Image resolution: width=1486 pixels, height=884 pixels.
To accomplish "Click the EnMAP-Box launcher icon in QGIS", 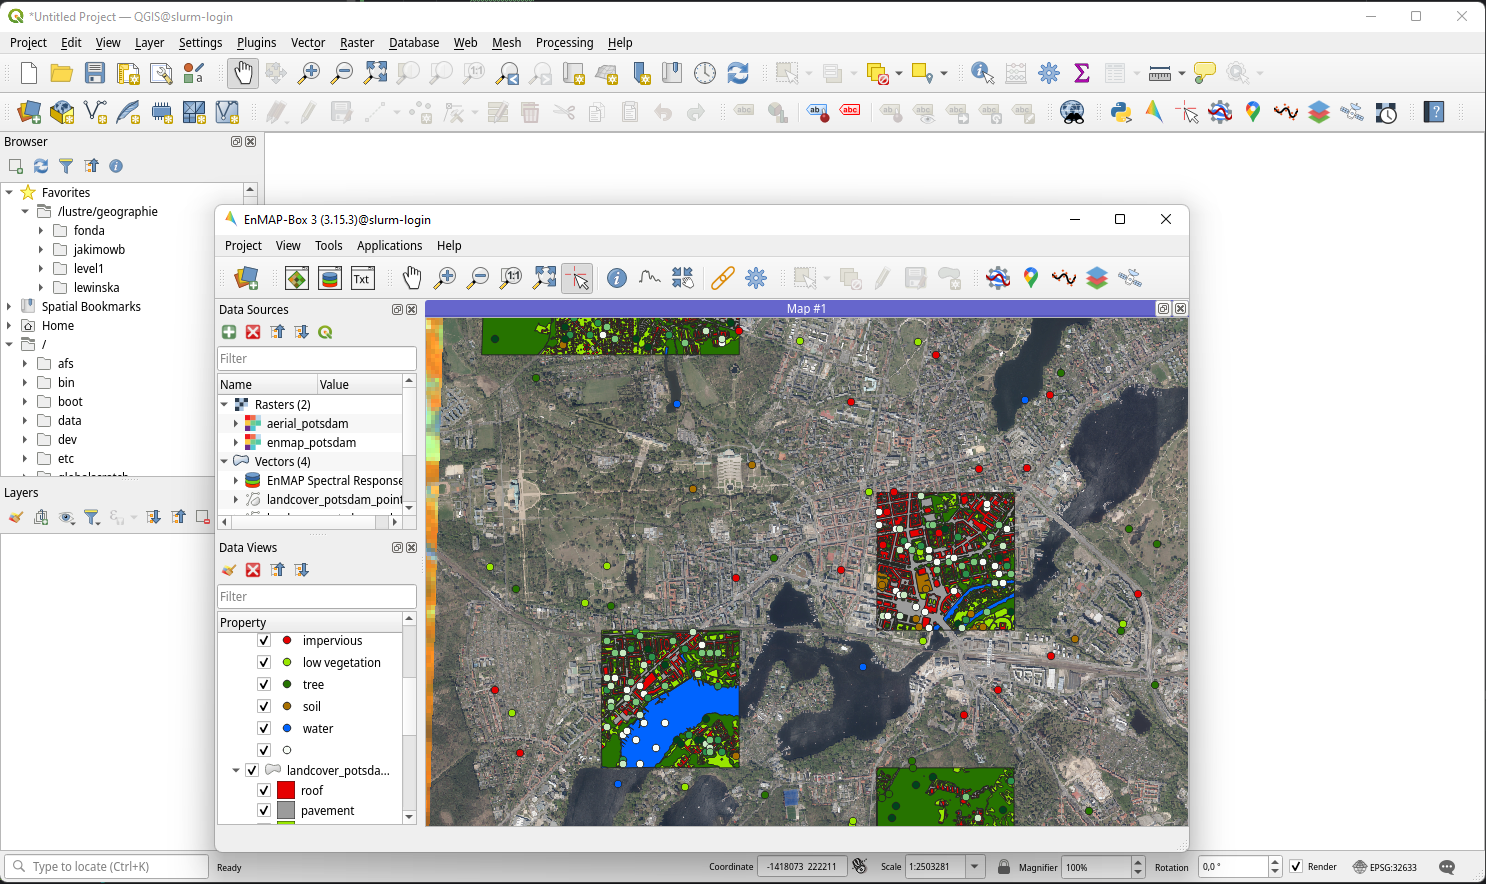I will pyautogui.click(x=1154, y=112).
